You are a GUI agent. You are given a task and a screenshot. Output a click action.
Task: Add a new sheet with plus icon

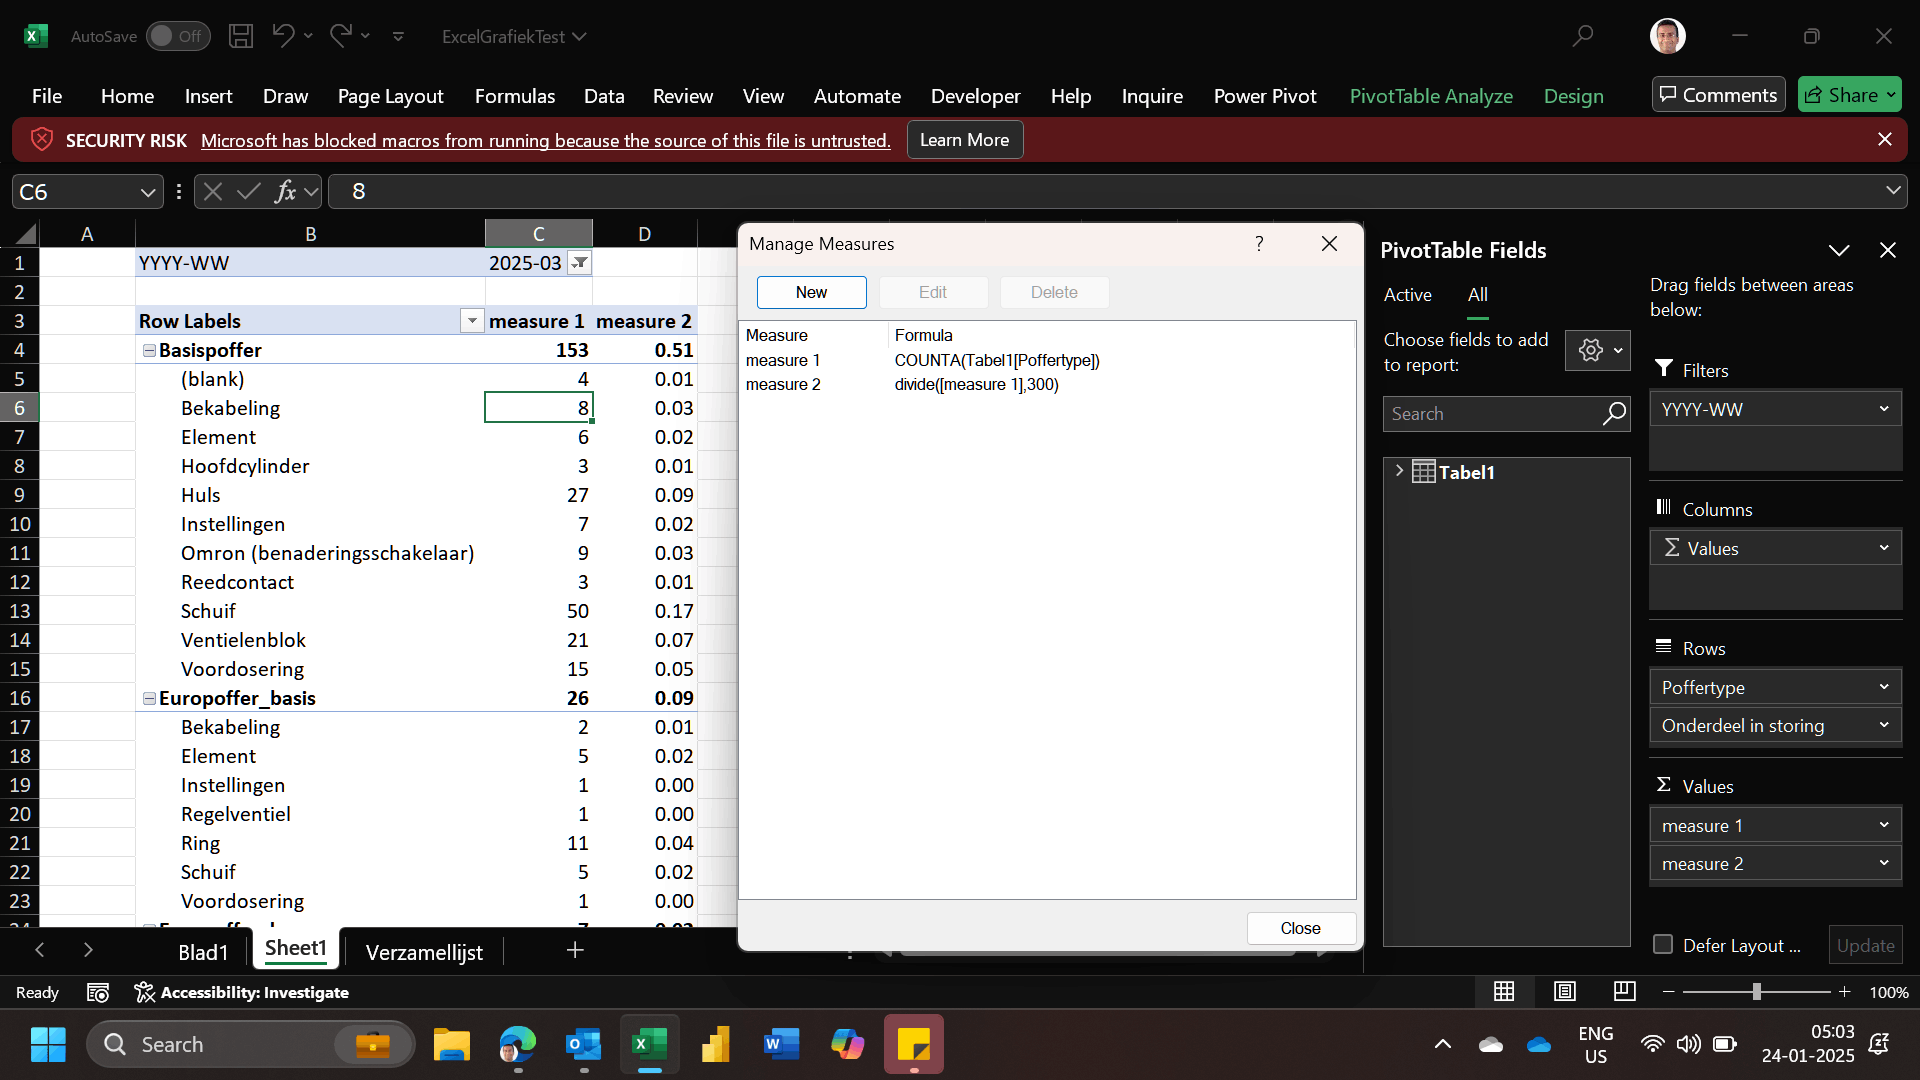pos(575,950)
